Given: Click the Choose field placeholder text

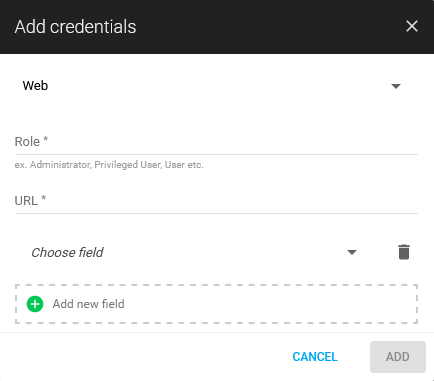Looking at the screenshot, I should point(67,253).
